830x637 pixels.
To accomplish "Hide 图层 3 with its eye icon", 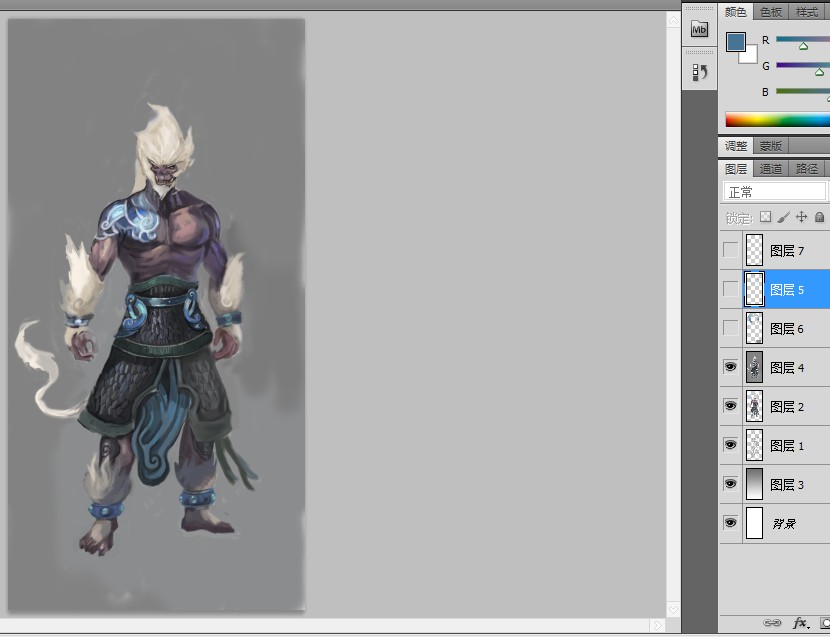I will tap(730, 483).
